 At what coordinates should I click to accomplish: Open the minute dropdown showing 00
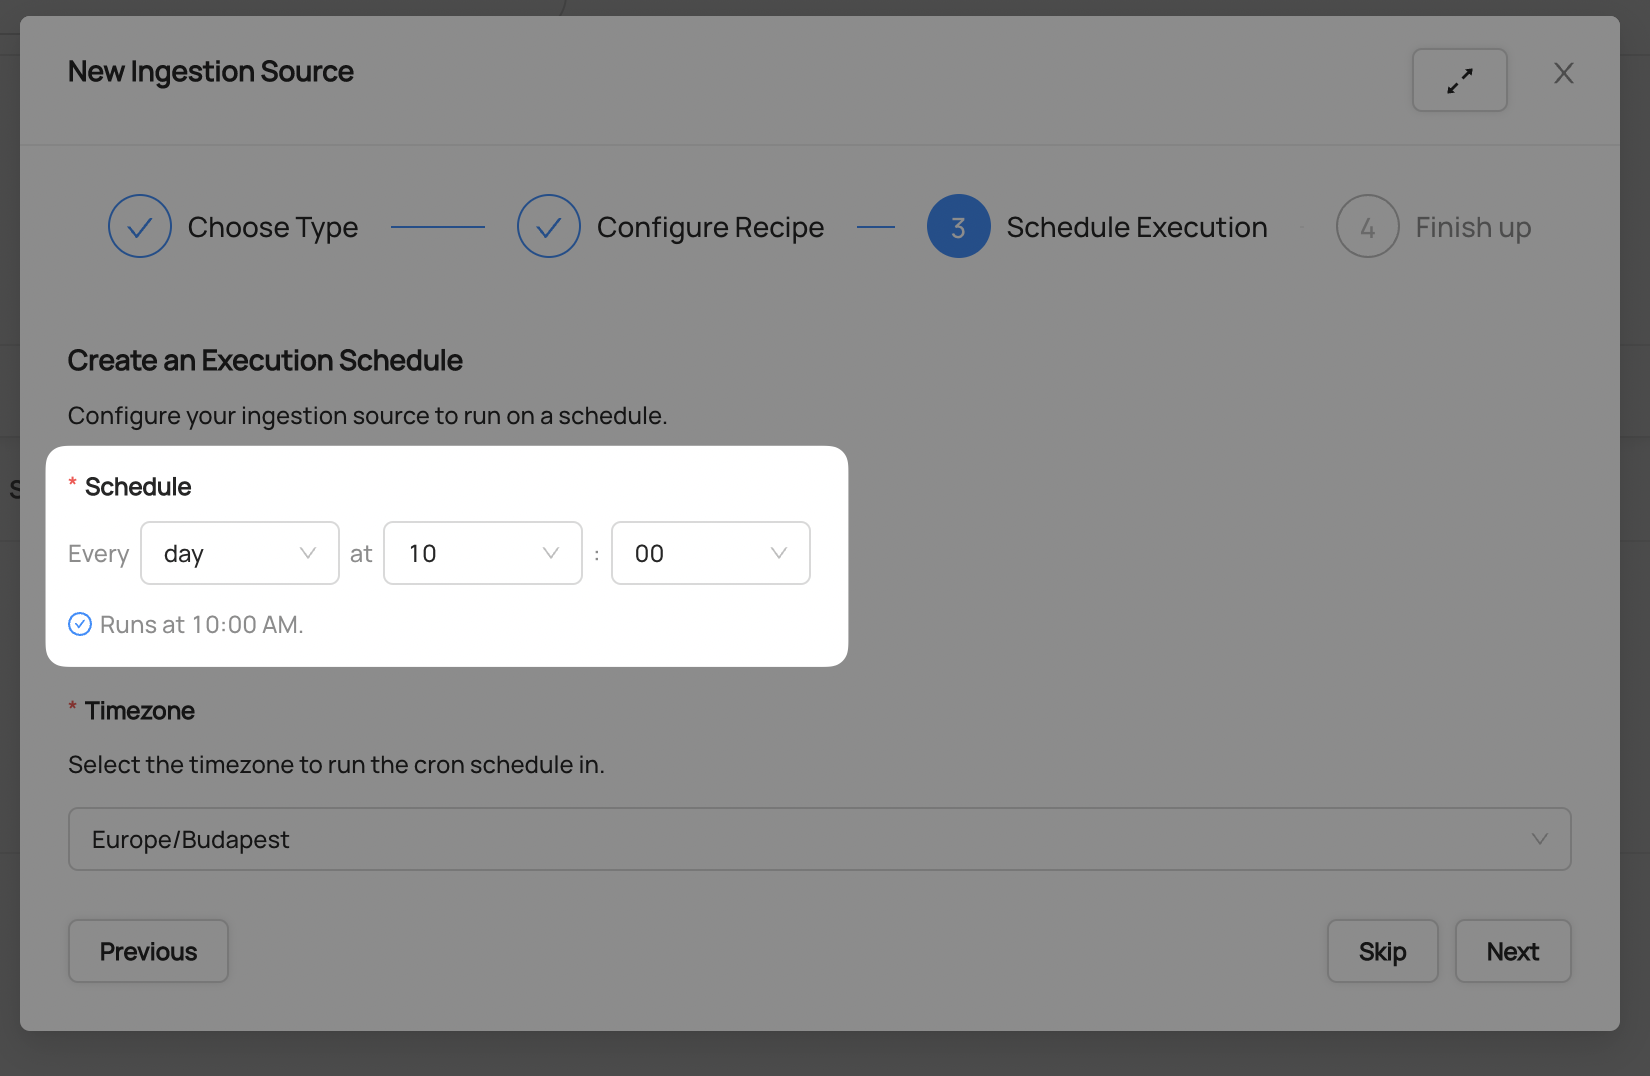tap(711, 553)
